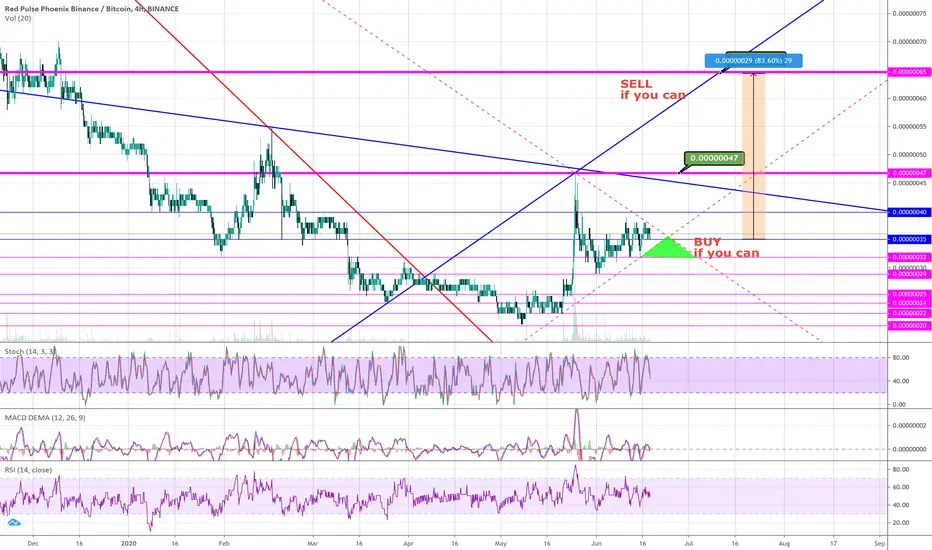Click the BUY if you can annotation
This screenshot has width=932, height=550.
click(x=726, y=247)
